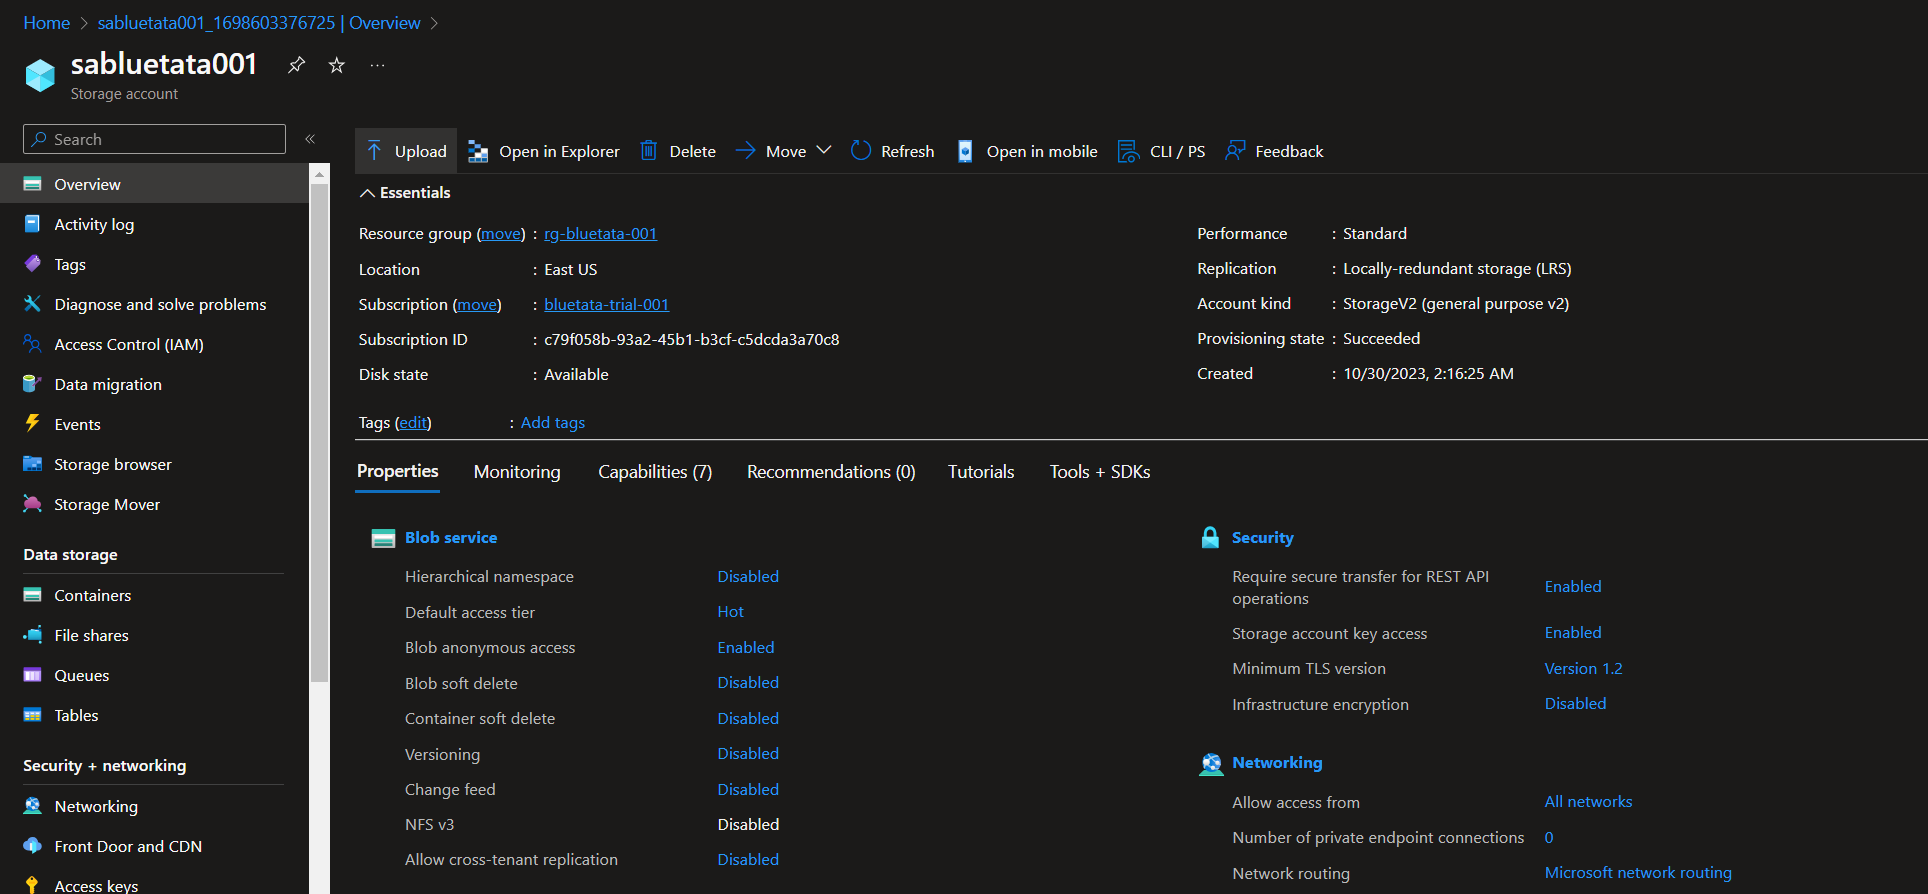The width and height of the screenshot is (1928, 894).
Task: Click the CLI / PS icon
Action: coord(1128,151)
